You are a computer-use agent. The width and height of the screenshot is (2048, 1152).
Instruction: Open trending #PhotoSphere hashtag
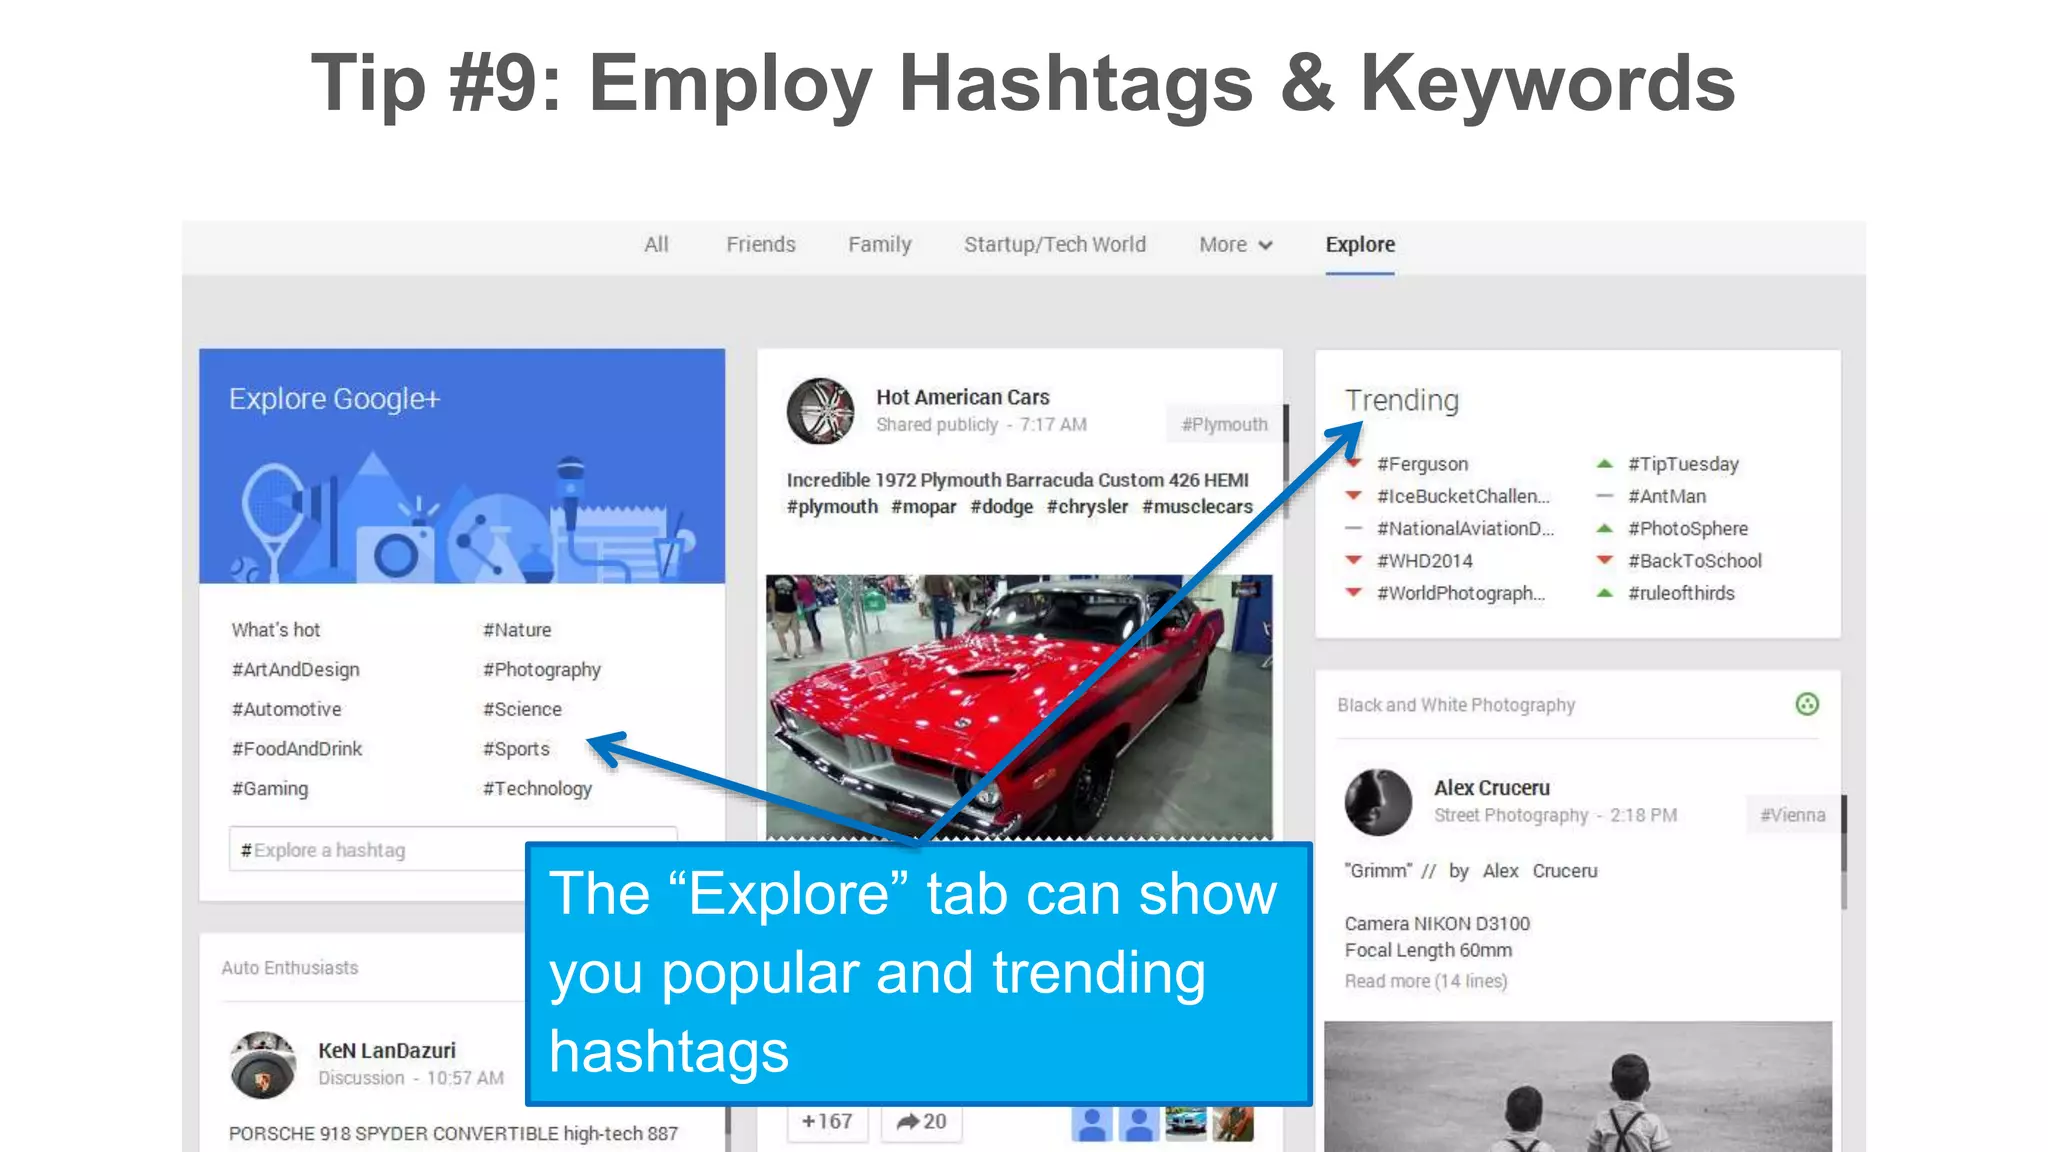(1688, 529)
